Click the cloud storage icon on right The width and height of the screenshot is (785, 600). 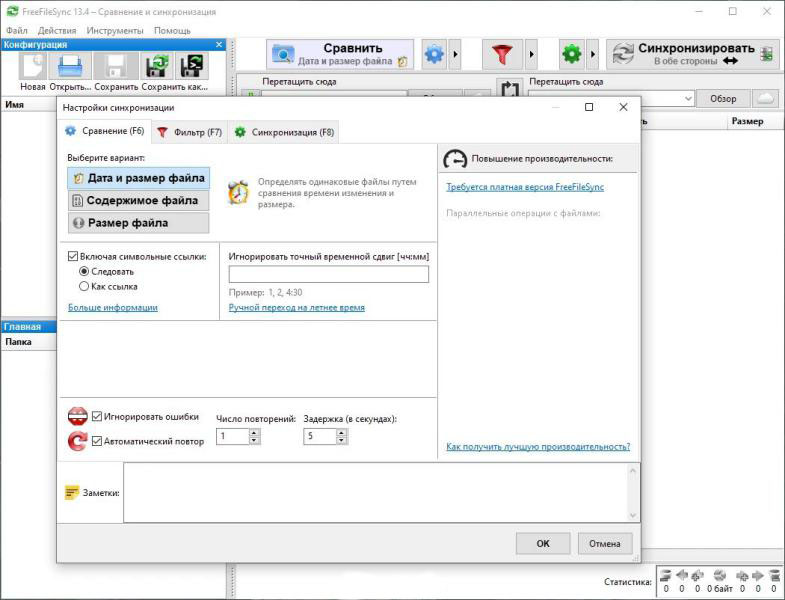pos(765,99)
